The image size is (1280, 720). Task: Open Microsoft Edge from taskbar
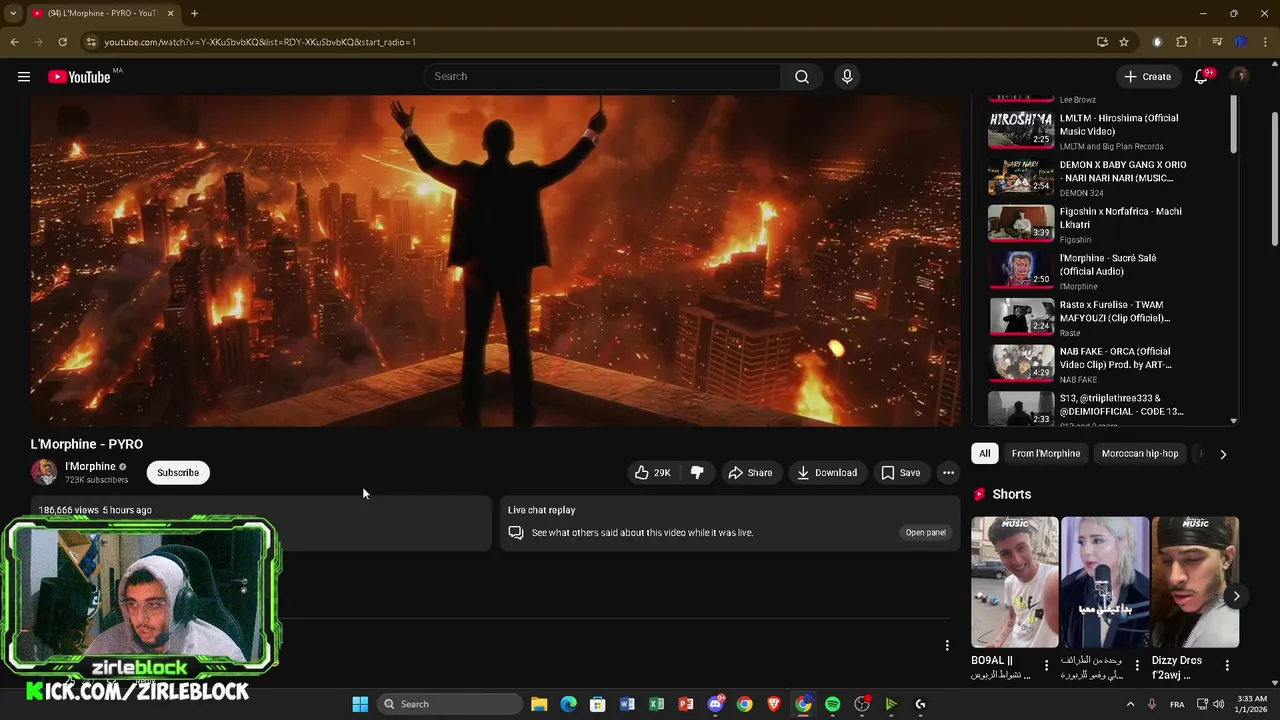pyautogui.click(x=568, y=704)
